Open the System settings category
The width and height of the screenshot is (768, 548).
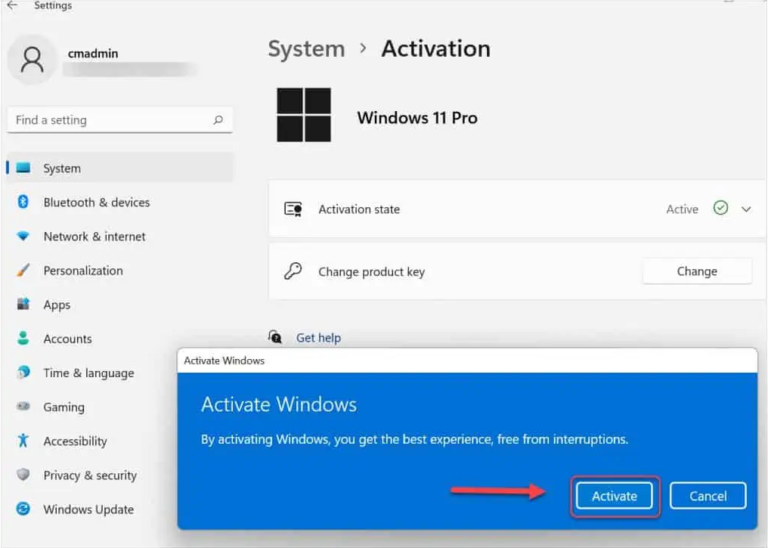[120, 168]
